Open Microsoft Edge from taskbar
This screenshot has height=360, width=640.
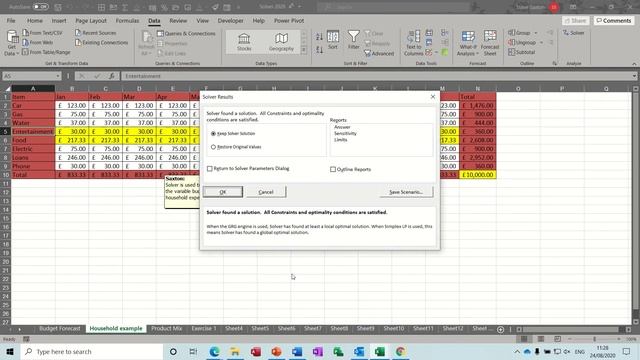click(x=214, y=351)
